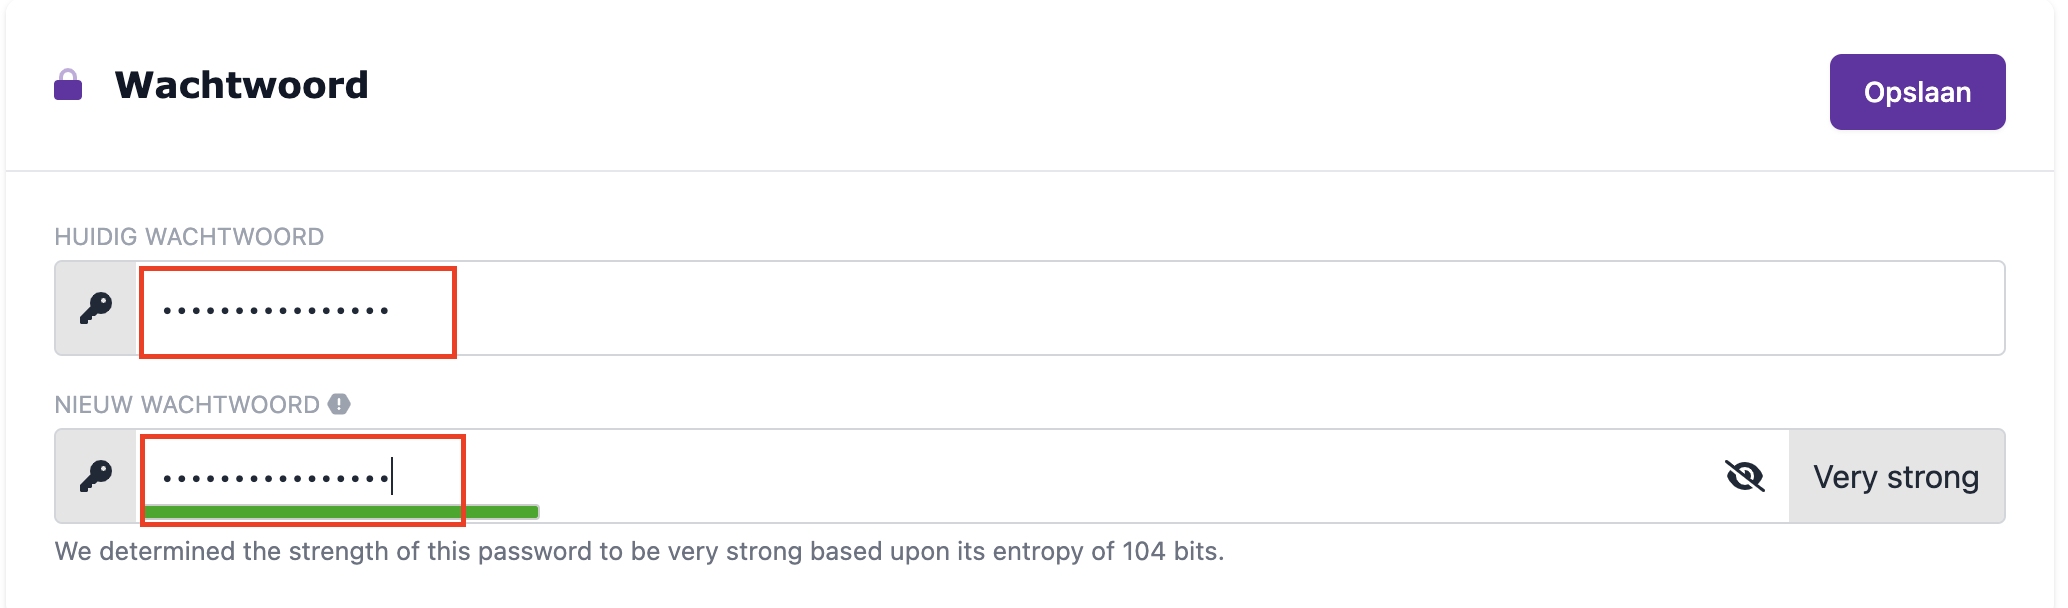Click the key icon in Nieuw Wachtwoord field
2068x608 pixels.
point(96,476)
